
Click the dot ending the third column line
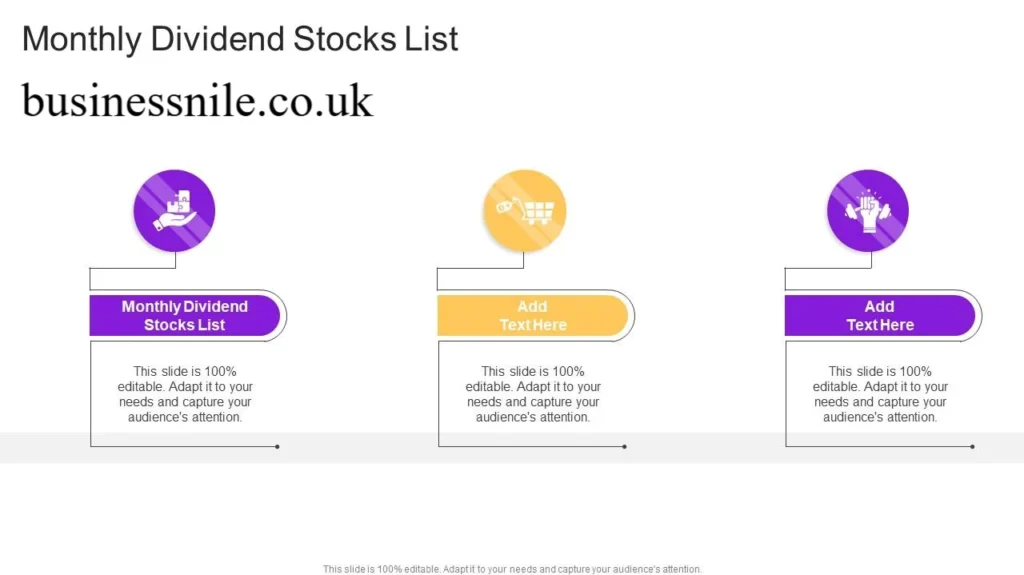(972, 447)
